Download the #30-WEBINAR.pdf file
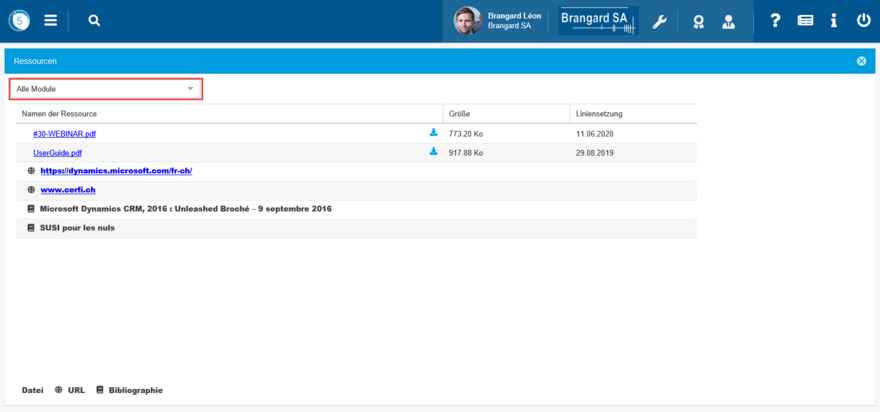 [434, 132]
